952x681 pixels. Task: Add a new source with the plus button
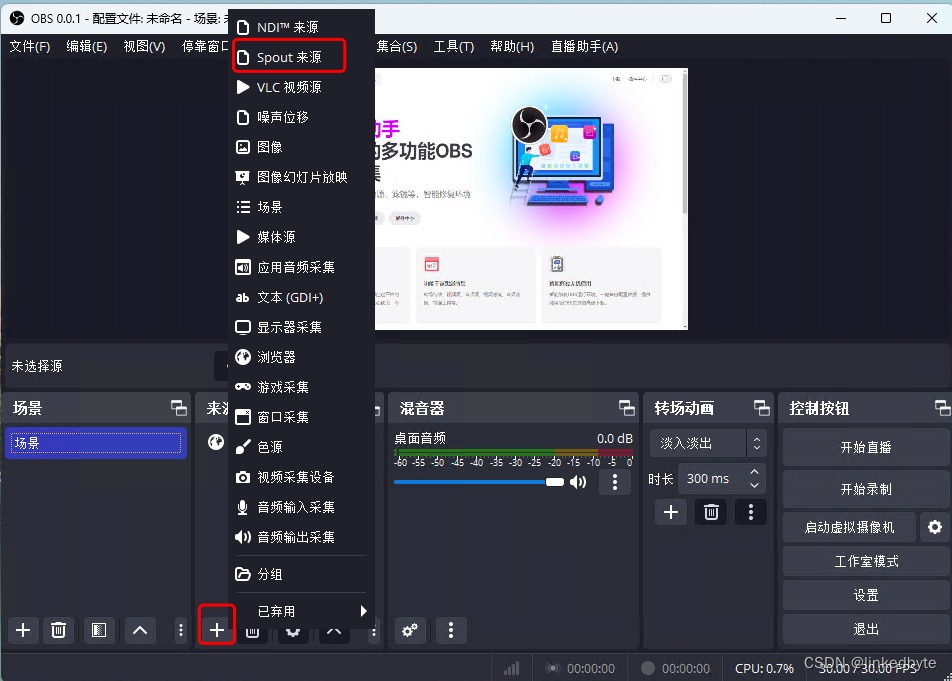click(x=217, y=630)
